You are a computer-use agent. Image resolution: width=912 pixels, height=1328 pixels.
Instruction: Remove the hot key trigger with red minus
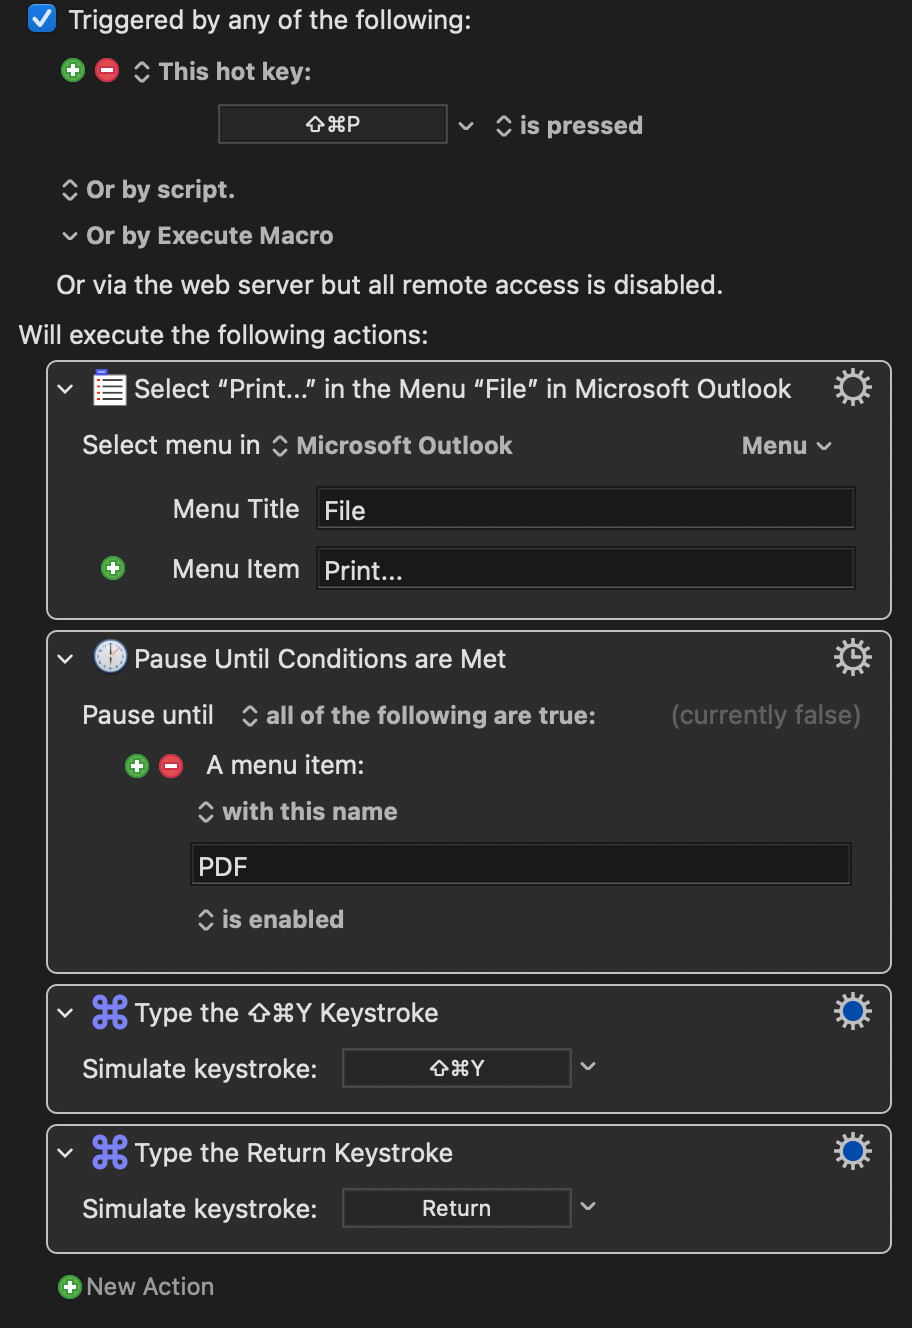coord(107,71)
